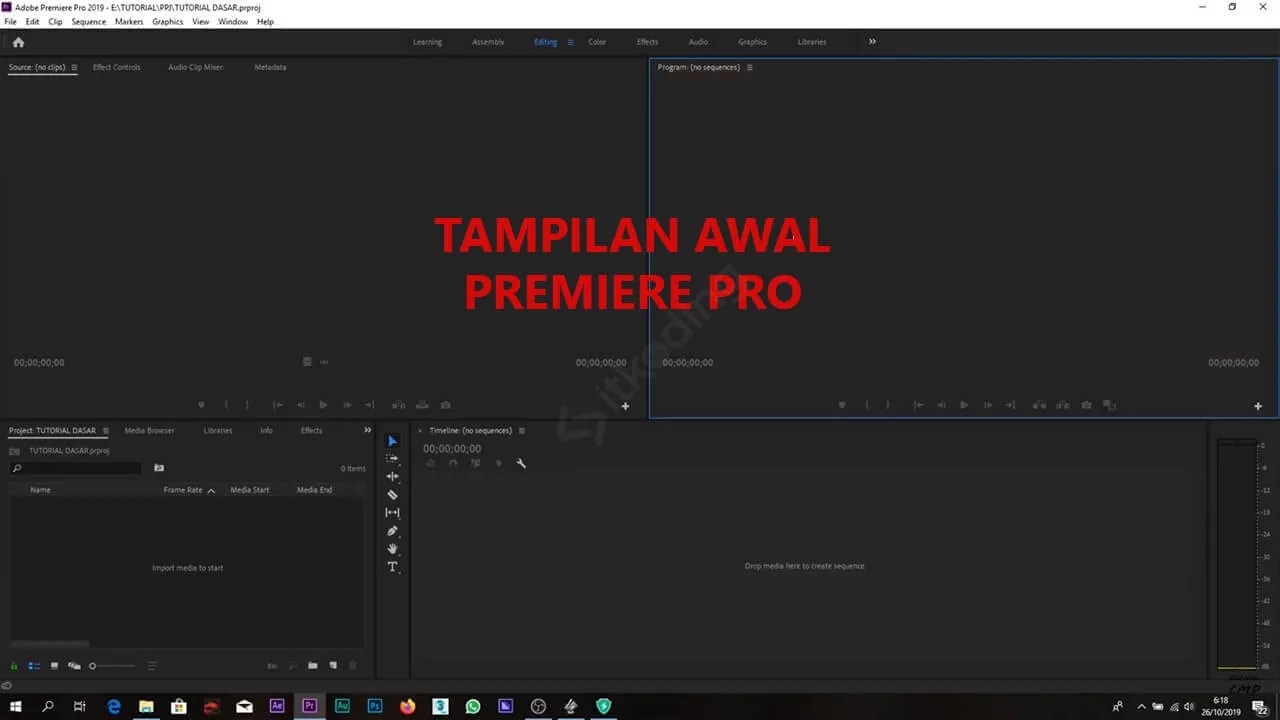The width and height of the screenshot is (1280, 720).
Task: Switch to the Assembly workspace
Action: [488, 42]
